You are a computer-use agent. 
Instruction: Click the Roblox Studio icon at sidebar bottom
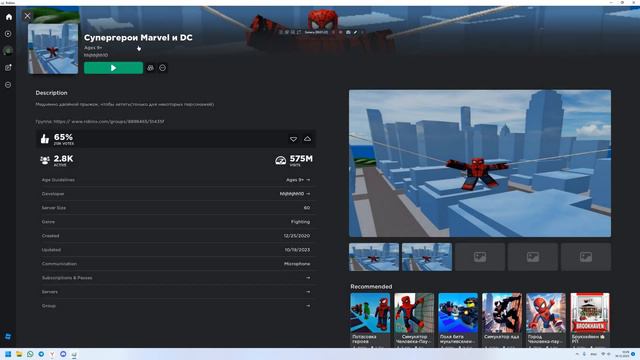pos(8,336)
